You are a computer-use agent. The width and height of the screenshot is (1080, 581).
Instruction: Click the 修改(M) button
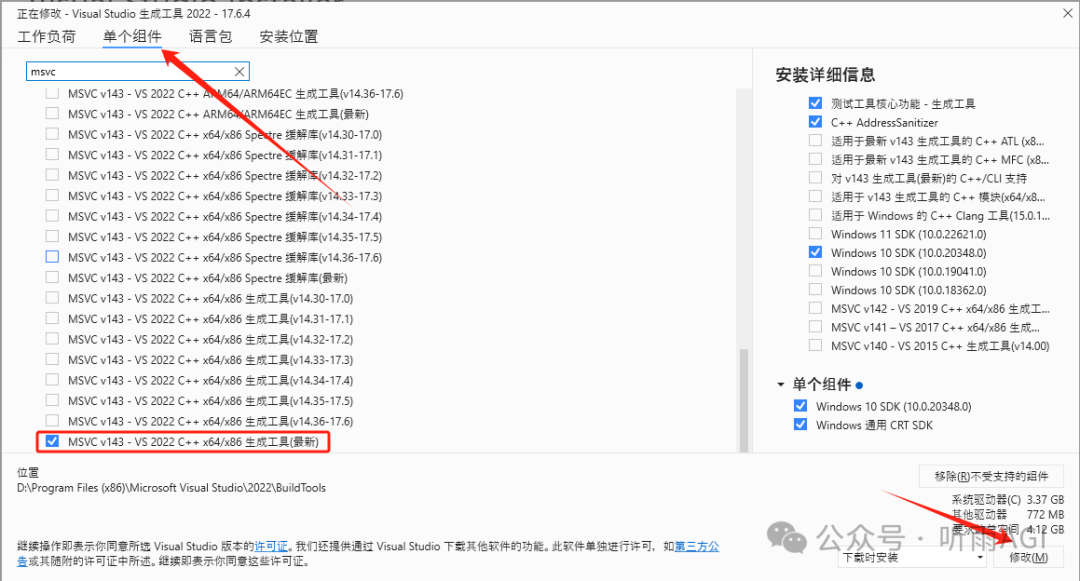pos(1028,557)
